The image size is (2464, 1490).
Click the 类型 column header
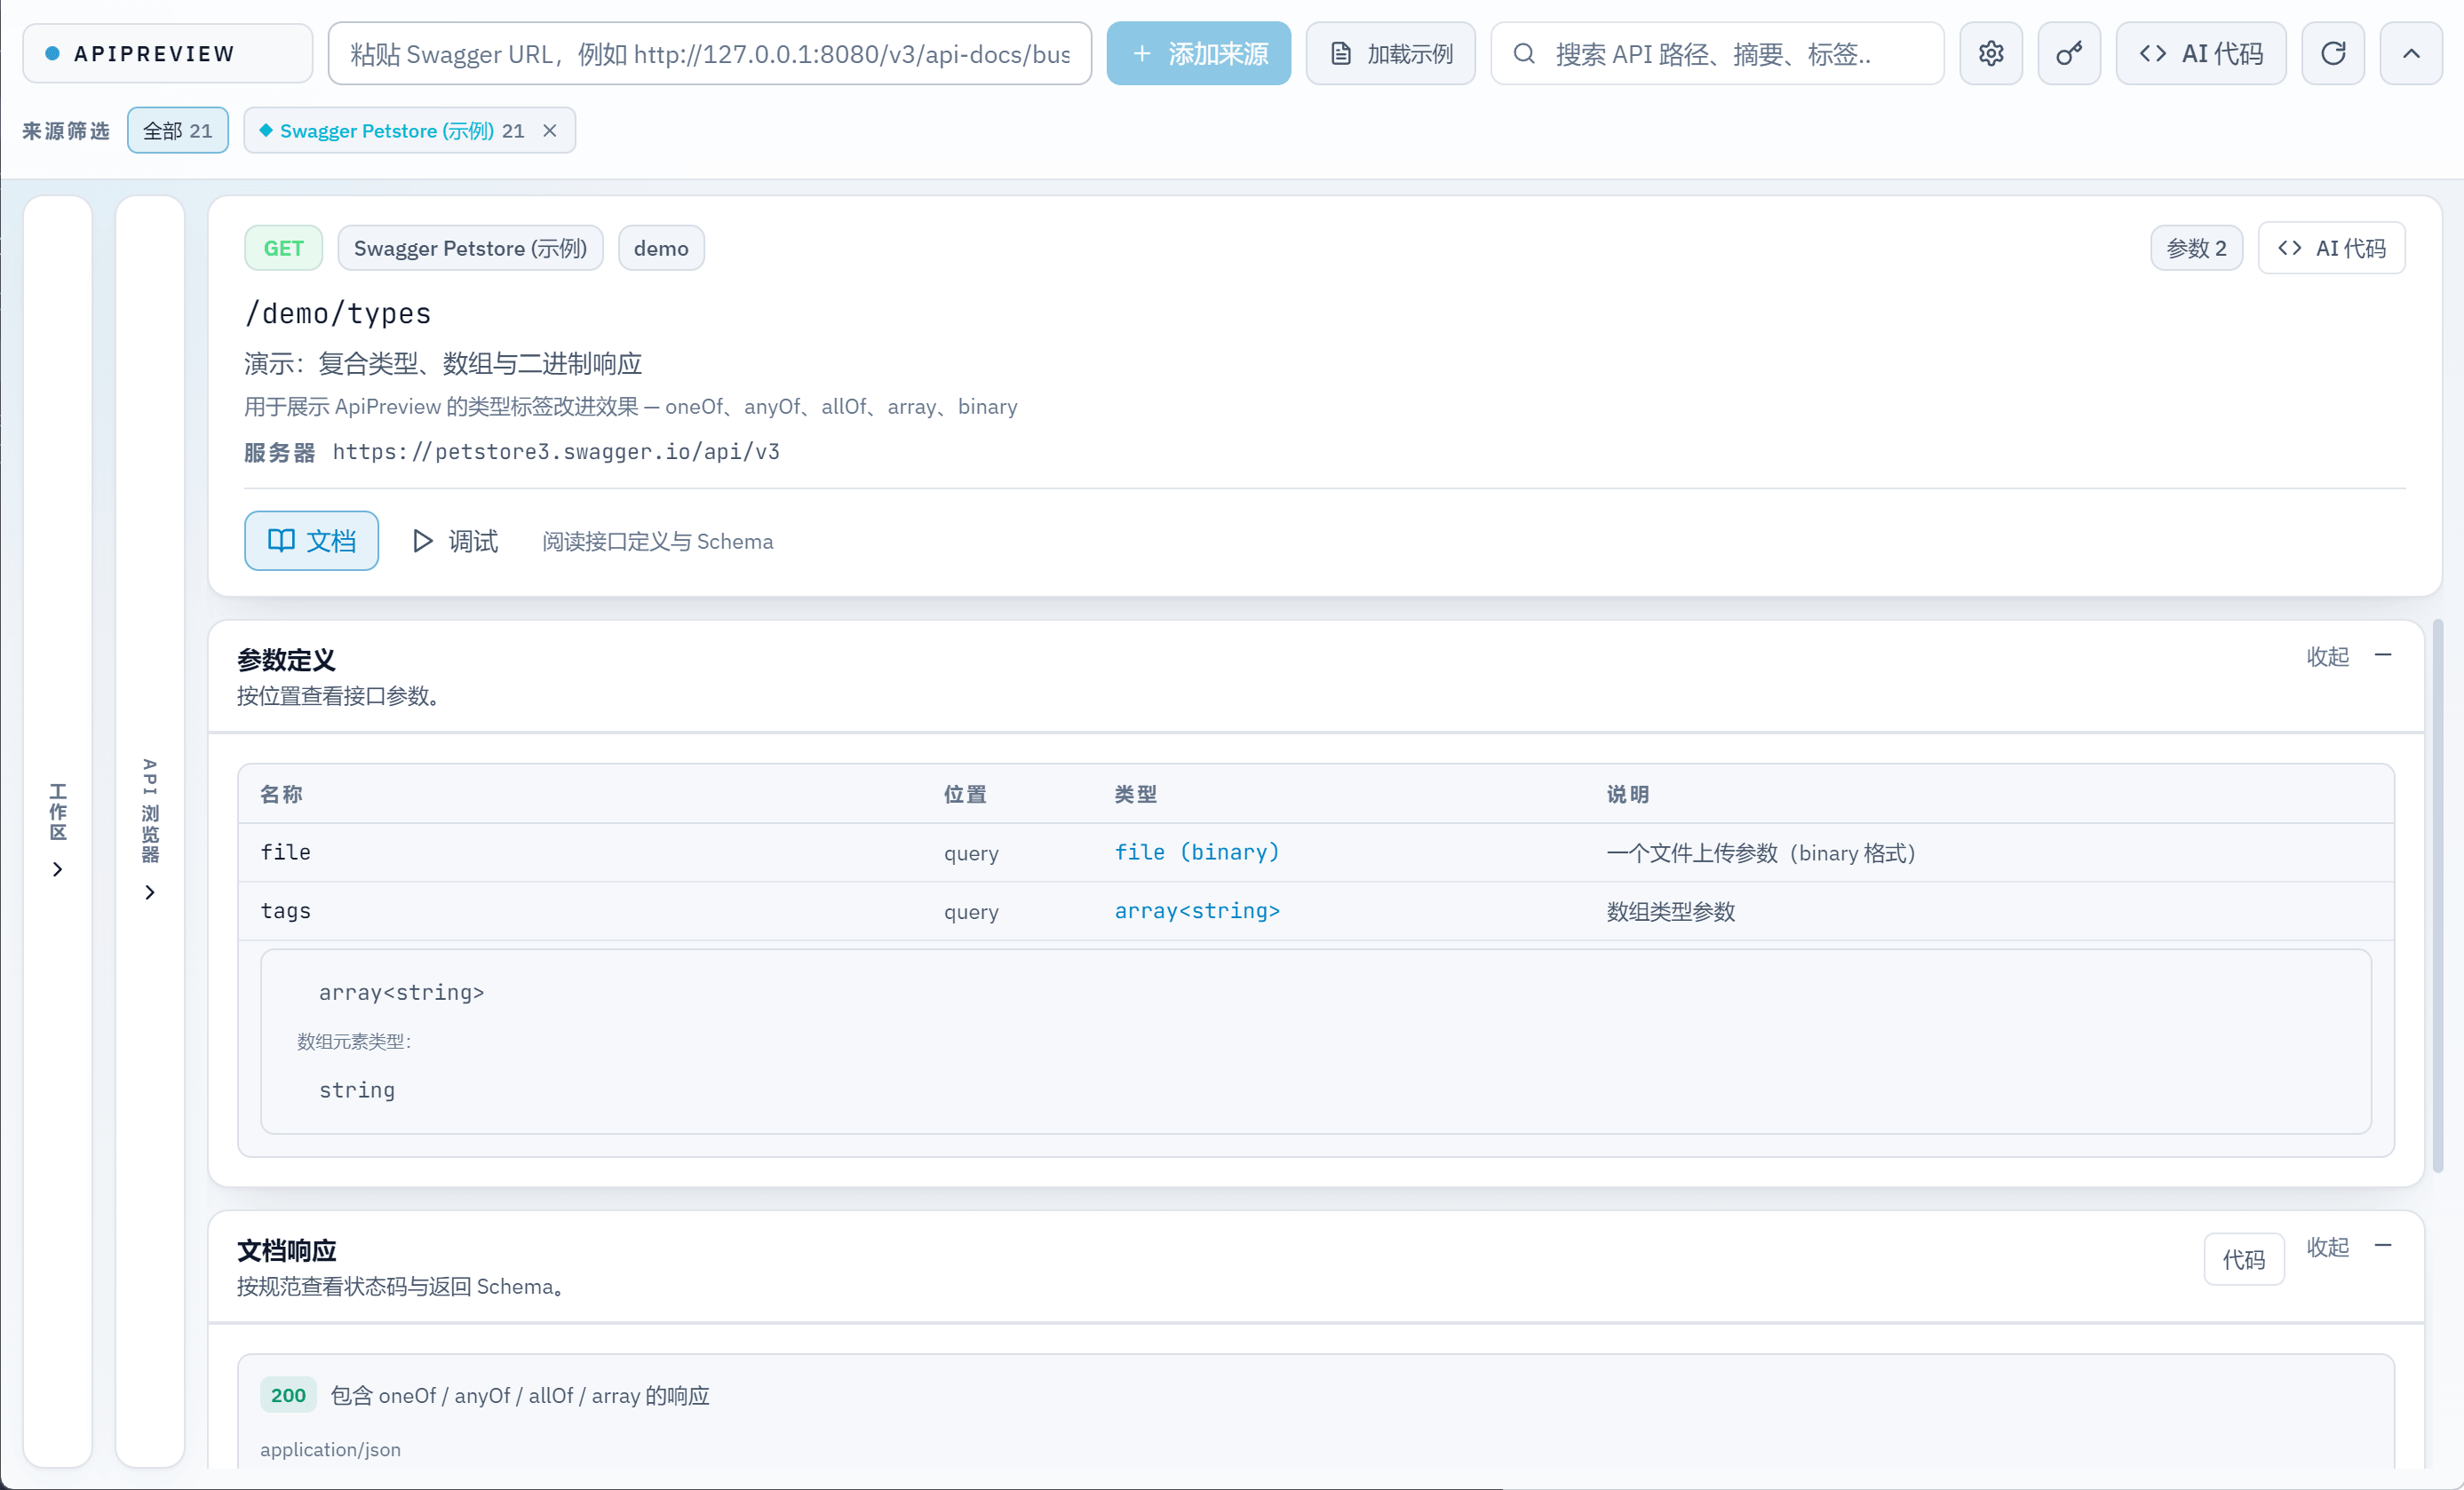(1135, 794)
